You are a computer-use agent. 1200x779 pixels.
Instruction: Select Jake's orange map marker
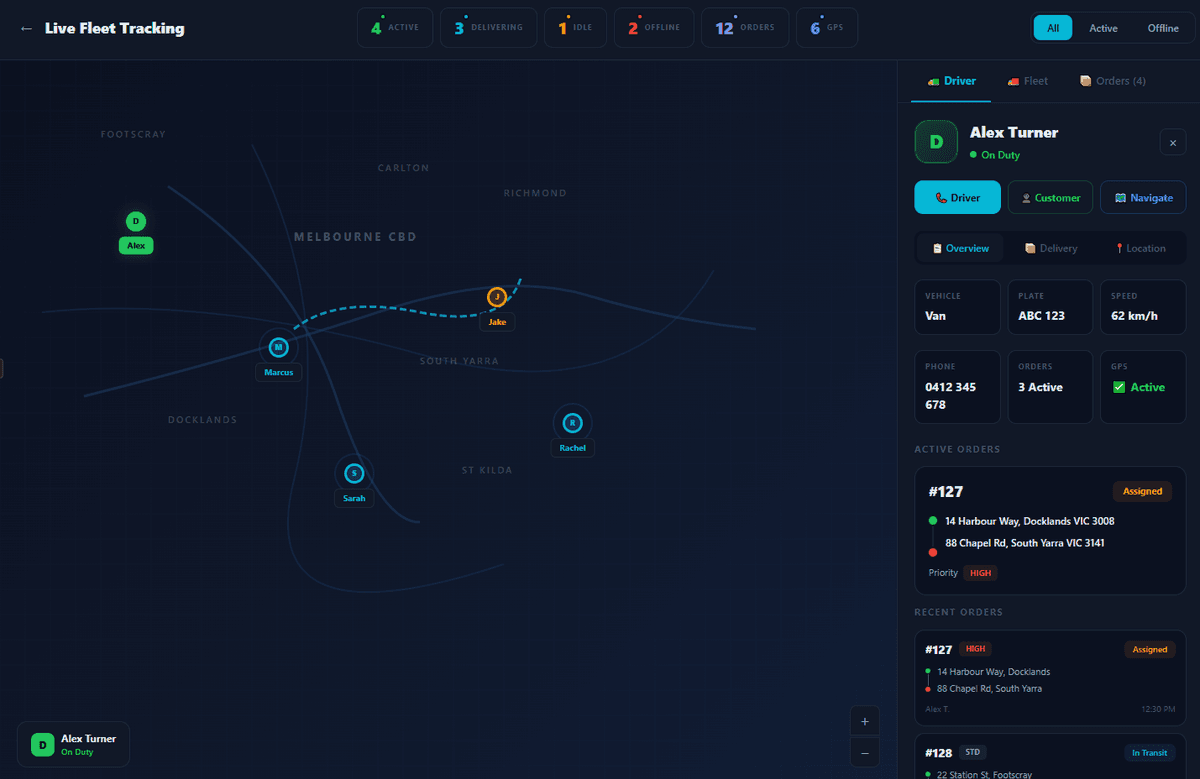tap(497, 297)
